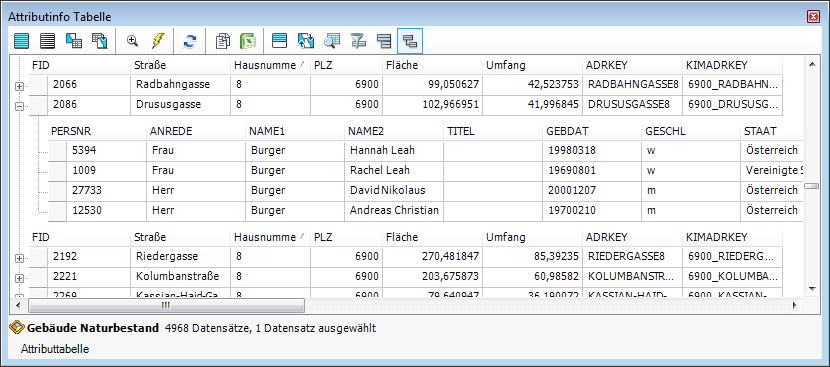Select row header of person 5394

(57, 151)
